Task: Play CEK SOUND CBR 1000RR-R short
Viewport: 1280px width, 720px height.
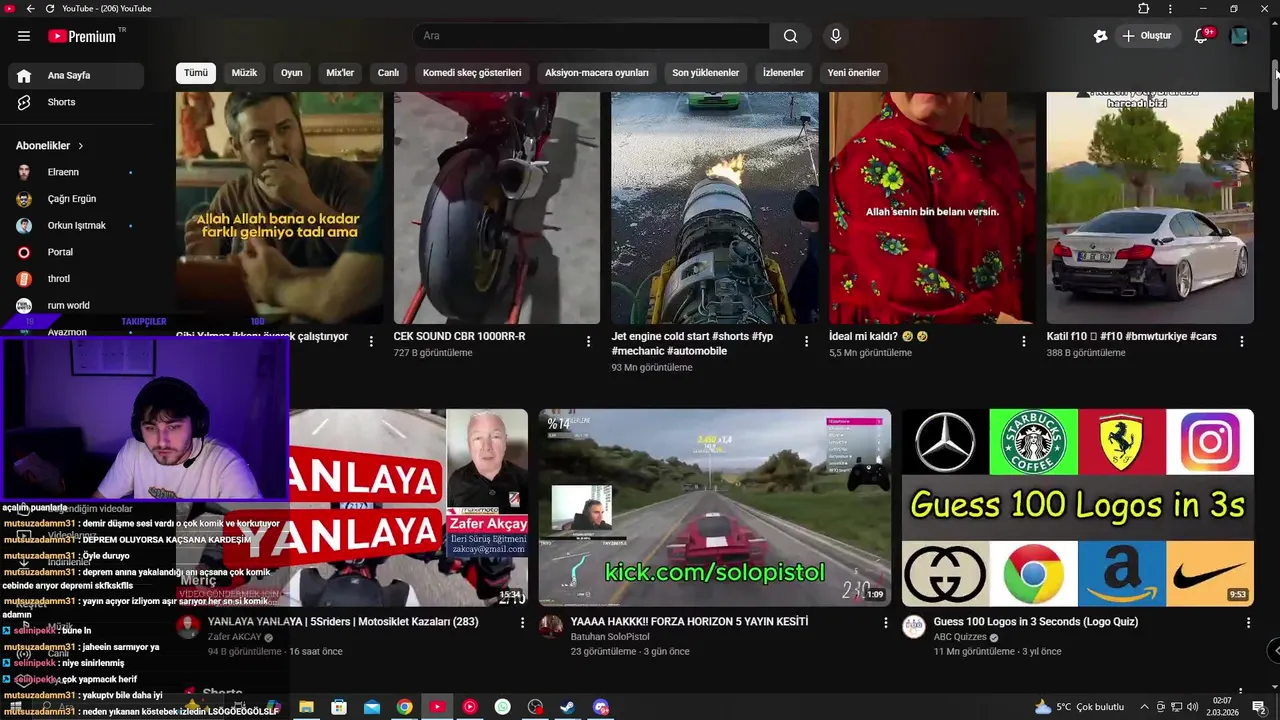Action: [497, 208]
